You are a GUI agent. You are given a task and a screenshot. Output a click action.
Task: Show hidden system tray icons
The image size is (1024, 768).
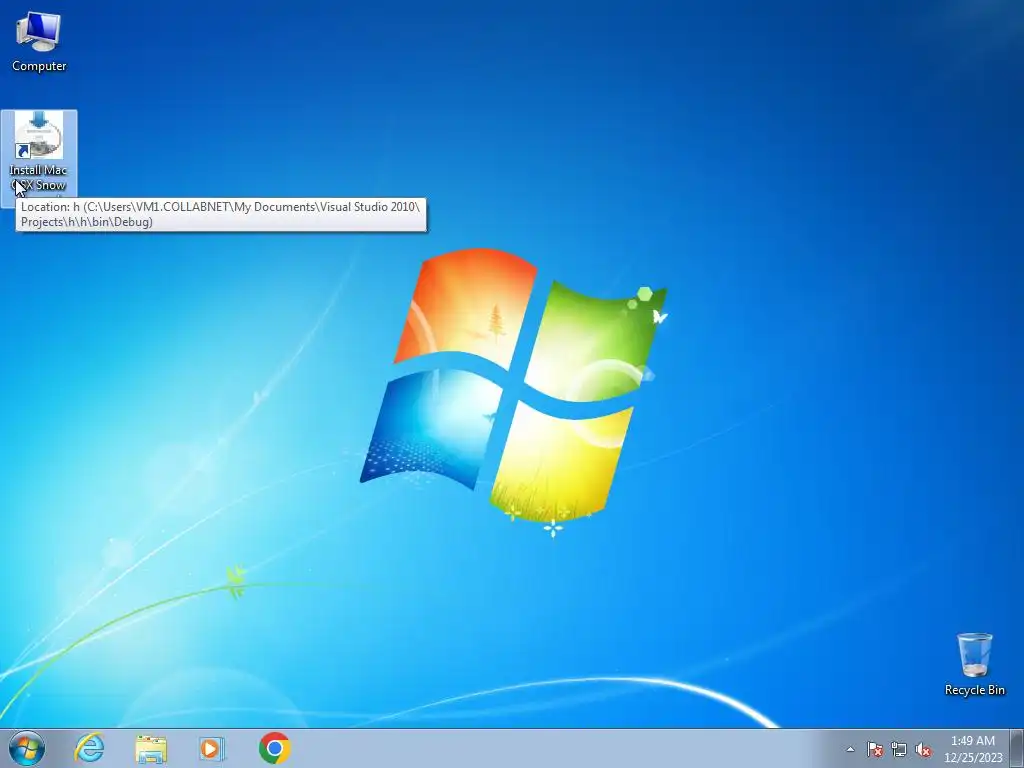tap(850, 749)
